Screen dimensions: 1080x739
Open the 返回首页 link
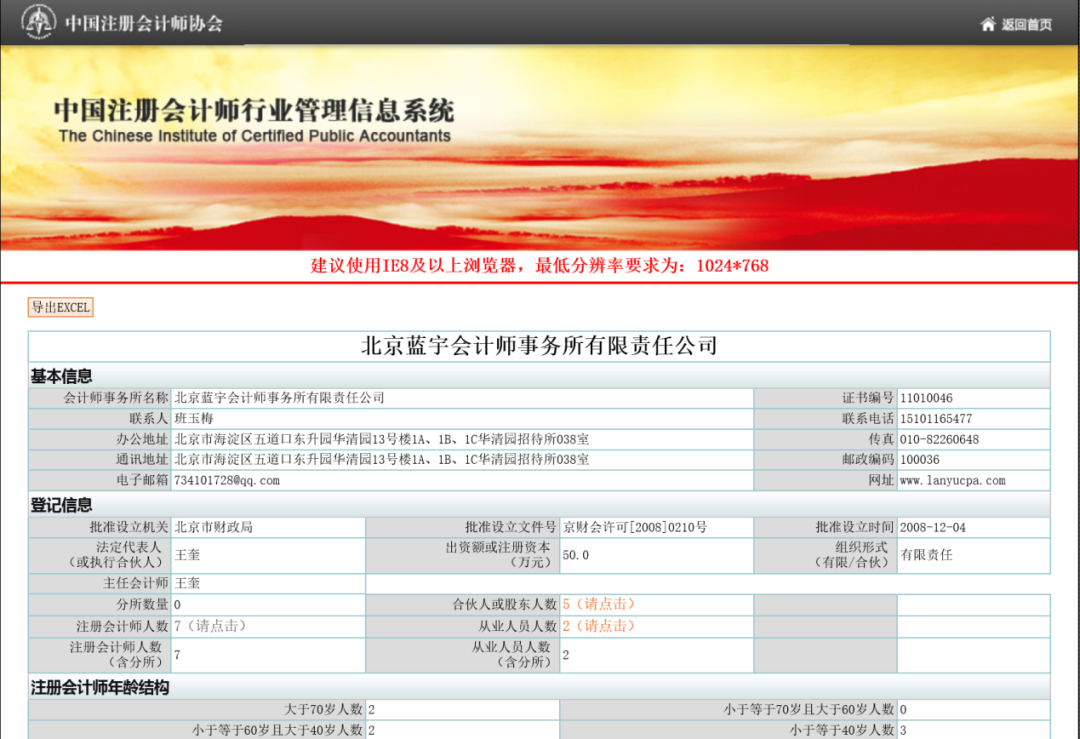[1026, 25]
